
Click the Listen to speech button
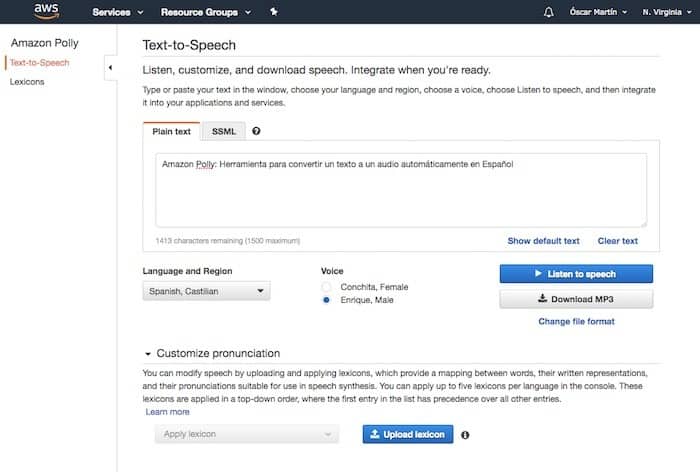(x=576, y=274)
